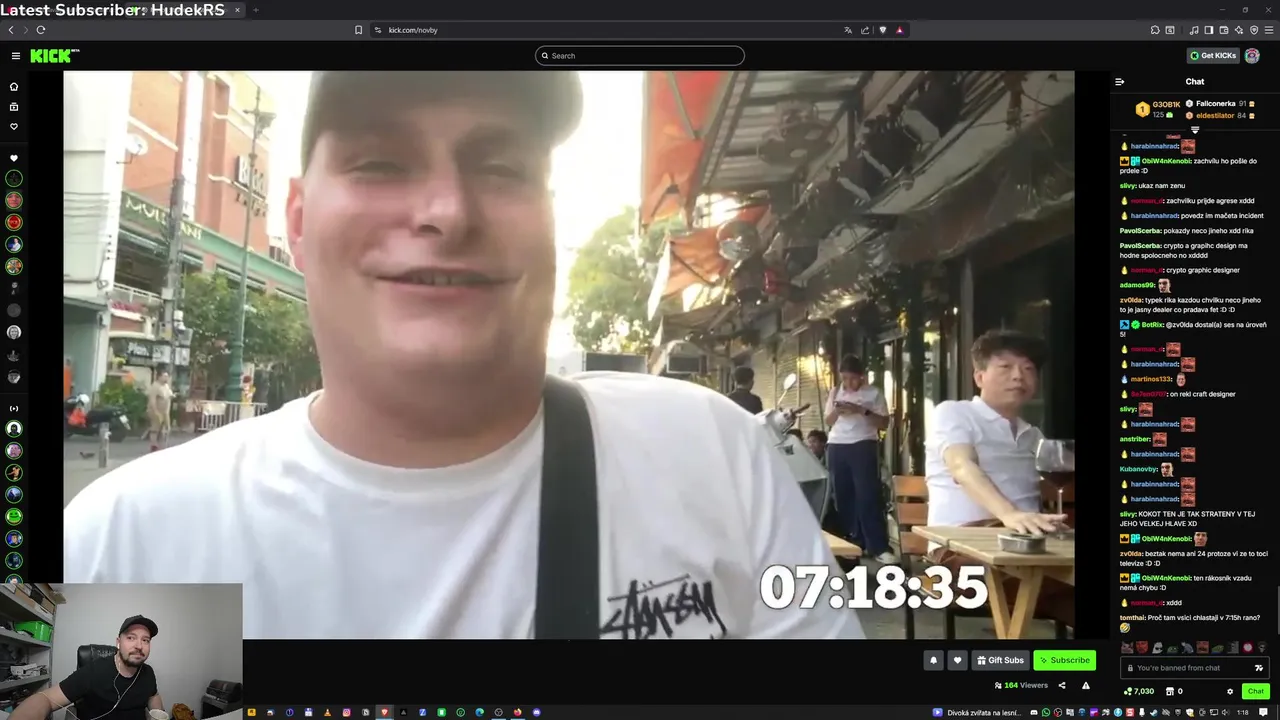Screen dimensions: 1280x720
Task: Open the AI sparkle assistant icon
Action: (x=1239, y=30)
